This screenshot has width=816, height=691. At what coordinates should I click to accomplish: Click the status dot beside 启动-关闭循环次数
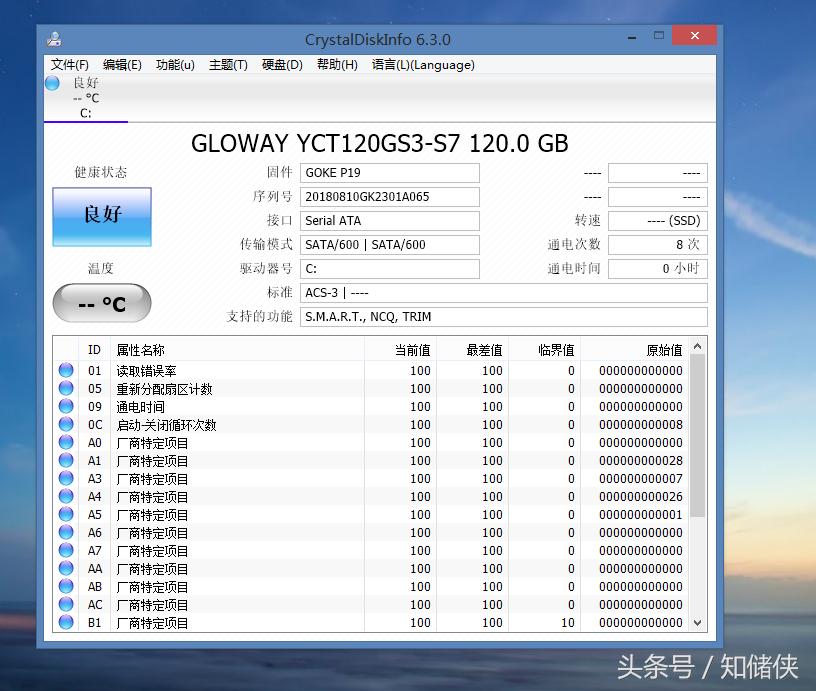click(65, 425)
